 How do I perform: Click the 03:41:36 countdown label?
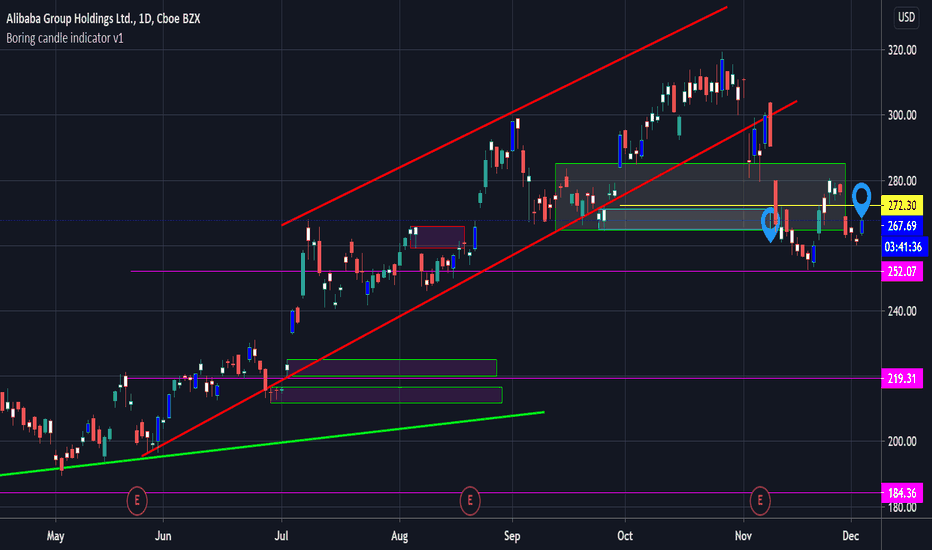tap(903, 247)
